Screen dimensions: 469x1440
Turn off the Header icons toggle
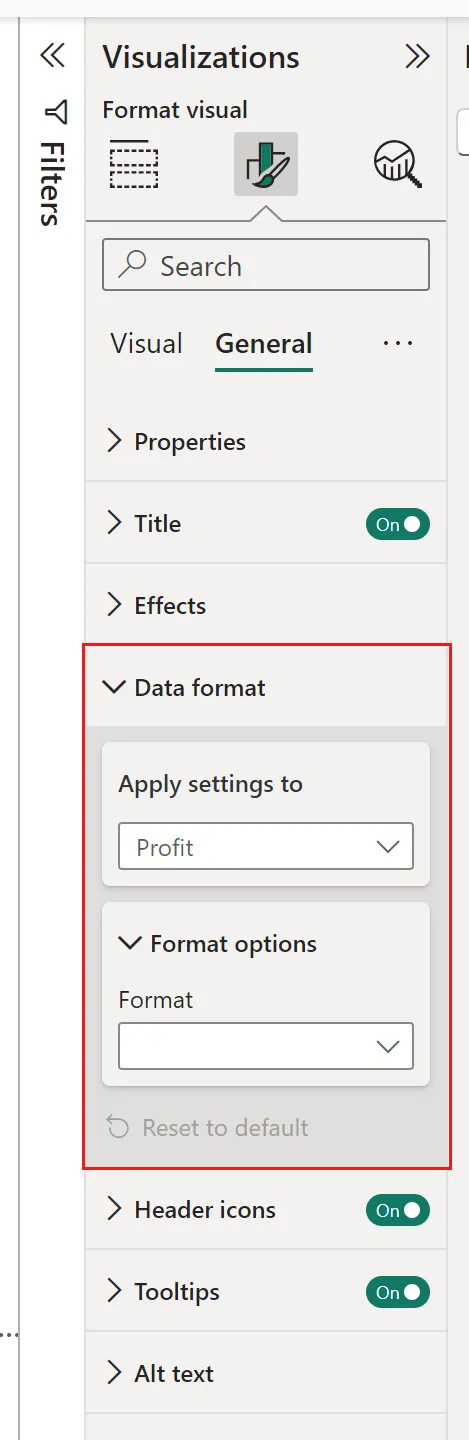point(398,1210)
